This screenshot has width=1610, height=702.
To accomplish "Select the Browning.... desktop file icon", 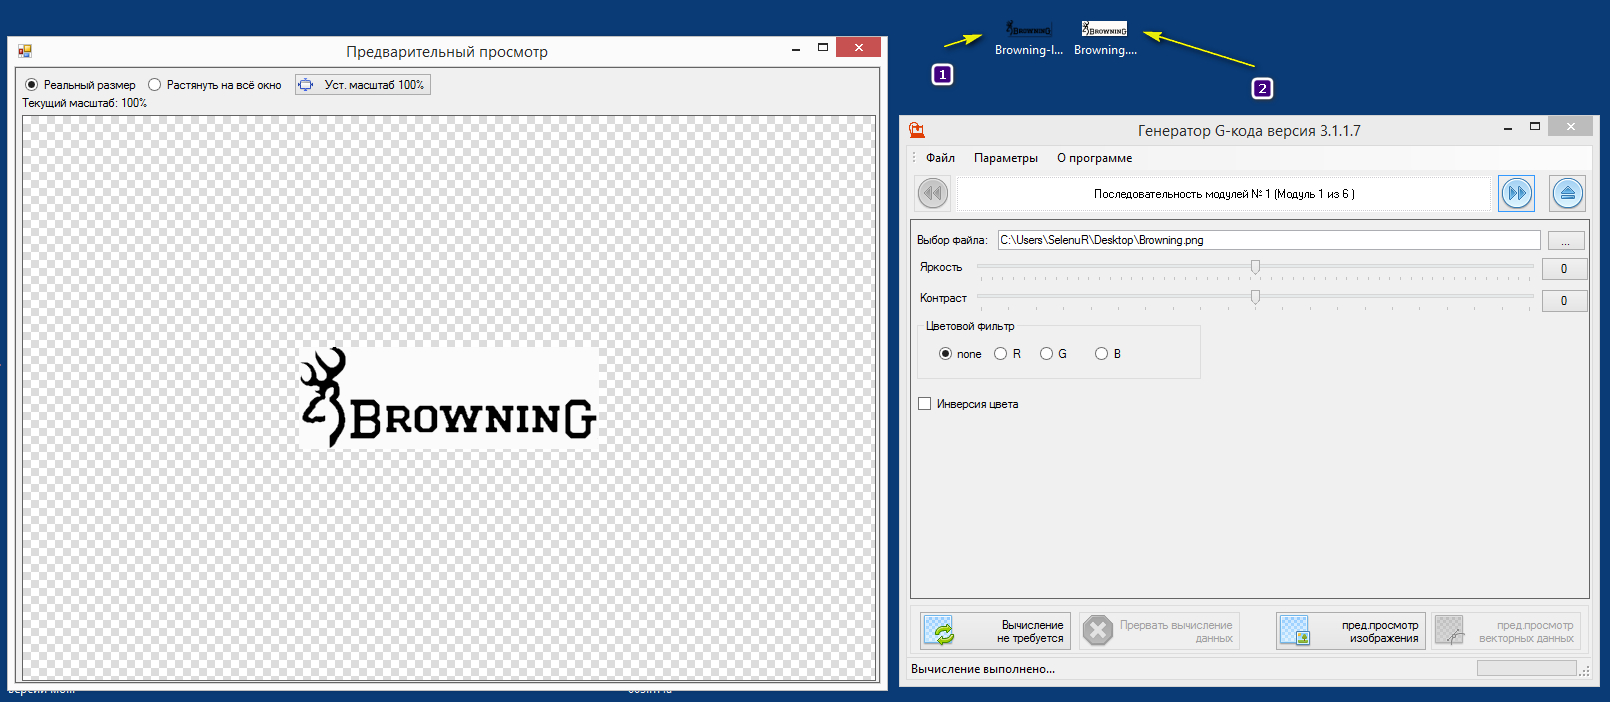I will click(1105, 39).
